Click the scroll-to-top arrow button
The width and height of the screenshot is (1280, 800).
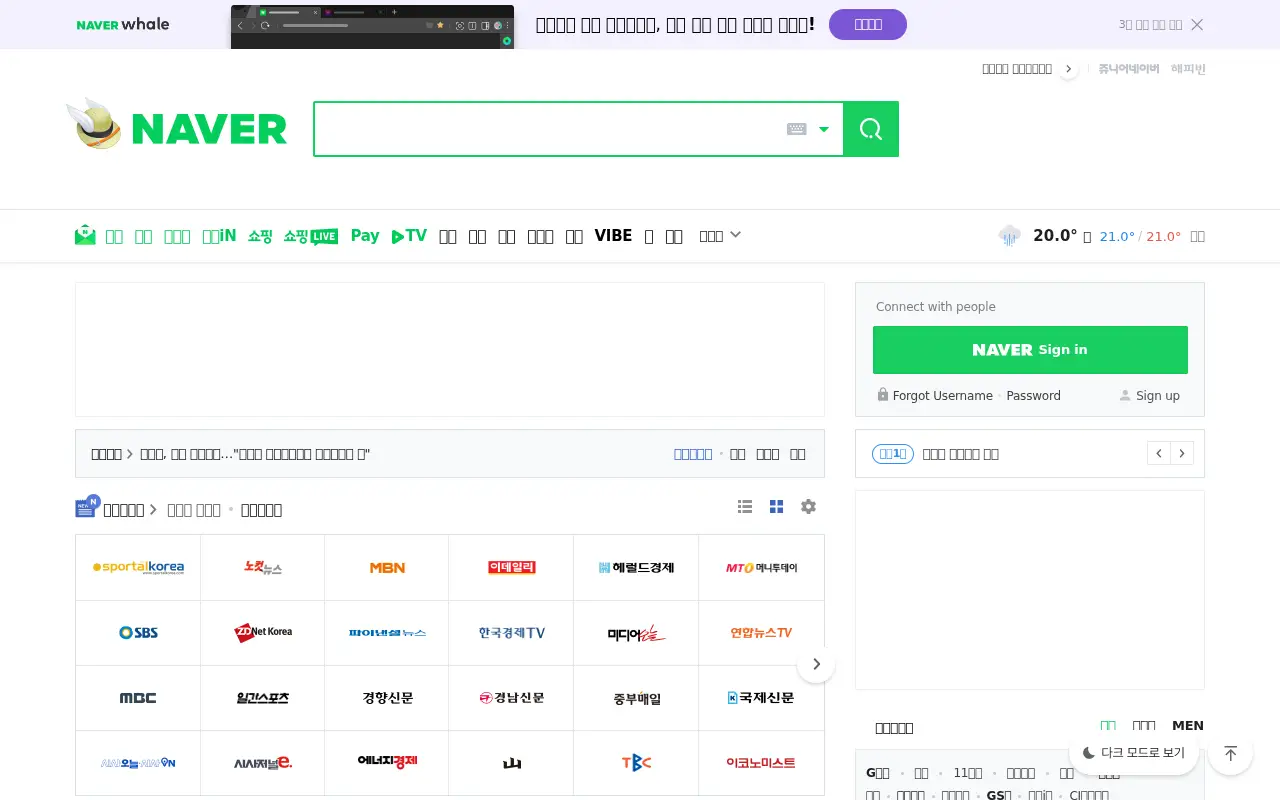pyautogui.click(x=1231, y=753)
